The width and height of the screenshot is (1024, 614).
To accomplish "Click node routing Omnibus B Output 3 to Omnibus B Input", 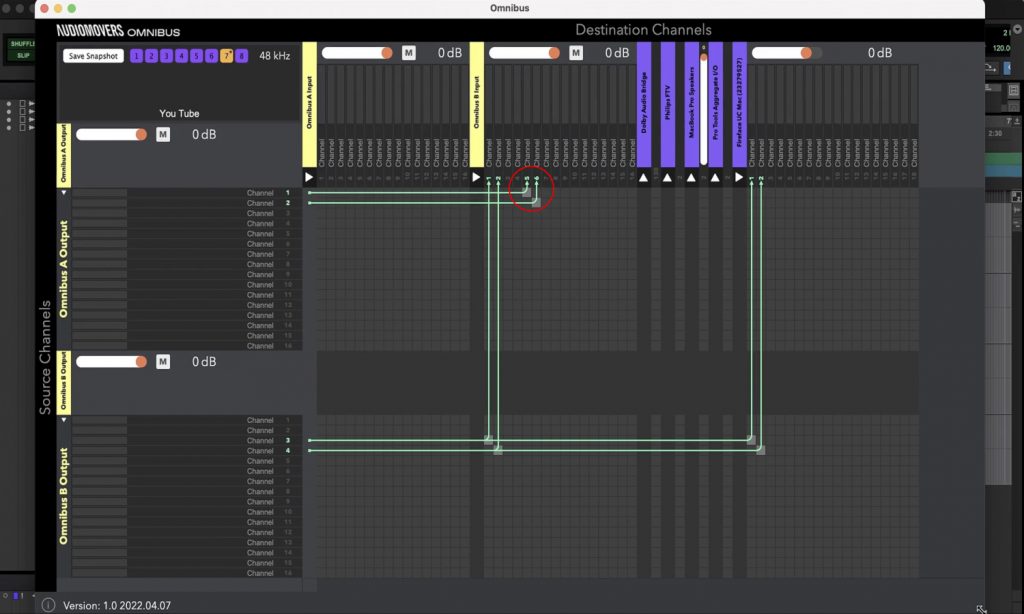I will tap(488, 440).
